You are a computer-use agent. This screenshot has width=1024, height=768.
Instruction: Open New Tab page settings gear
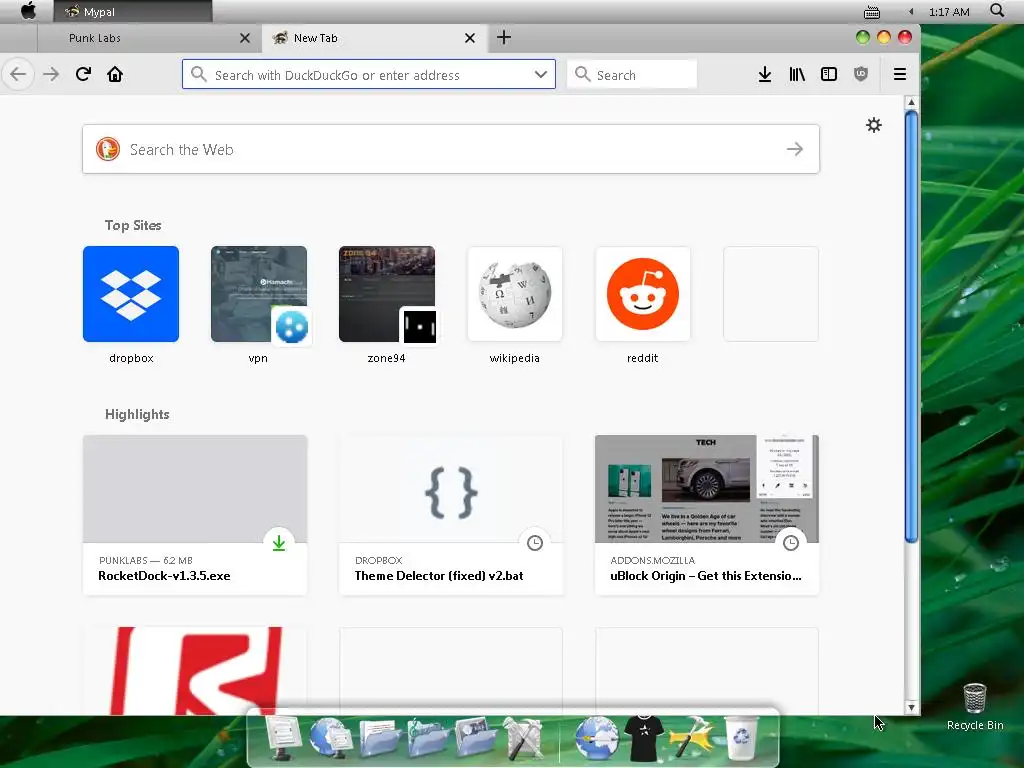874,125
